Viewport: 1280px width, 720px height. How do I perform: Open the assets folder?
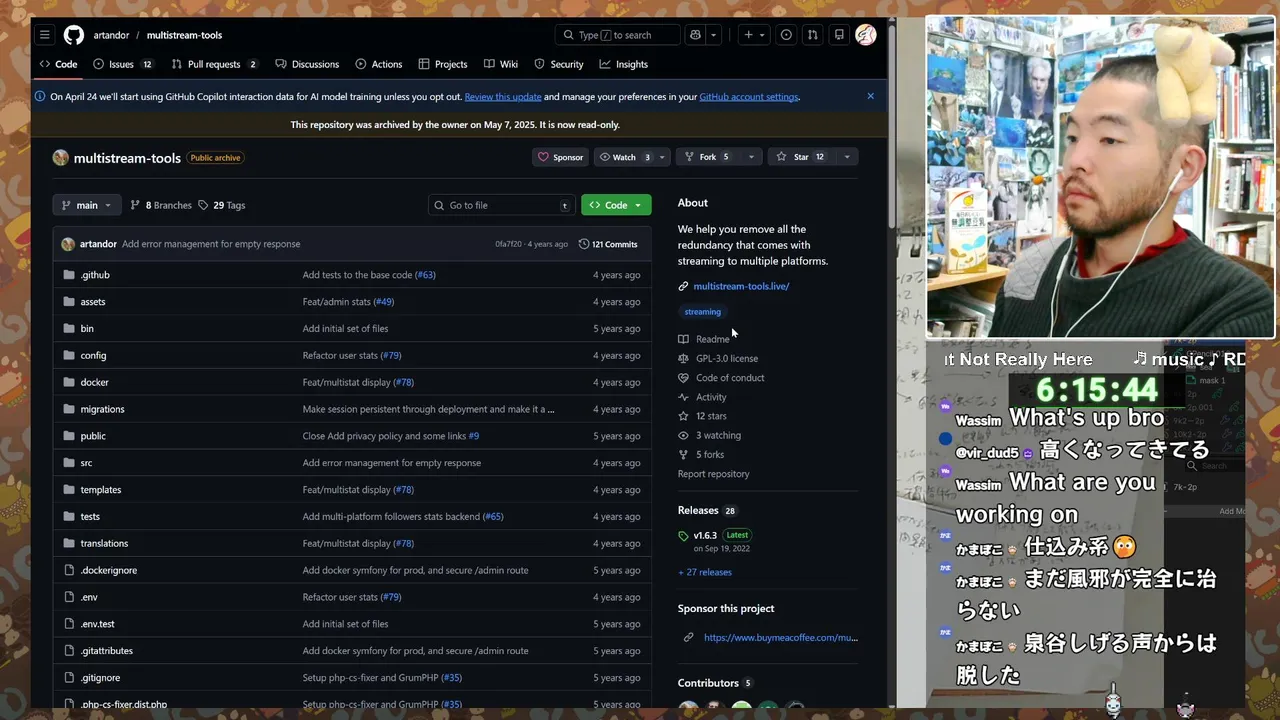93,302
